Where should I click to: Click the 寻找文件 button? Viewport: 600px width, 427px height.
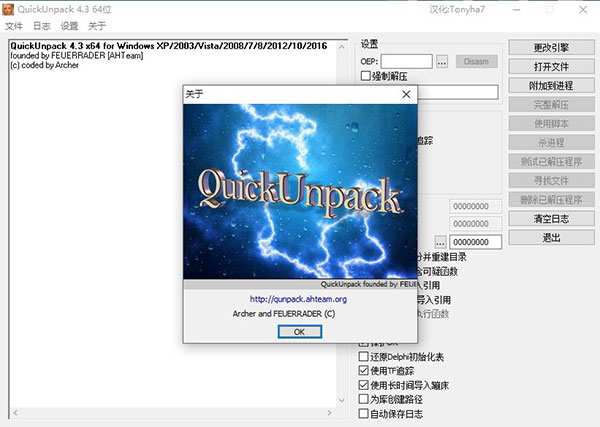click(x=551, y=181)
